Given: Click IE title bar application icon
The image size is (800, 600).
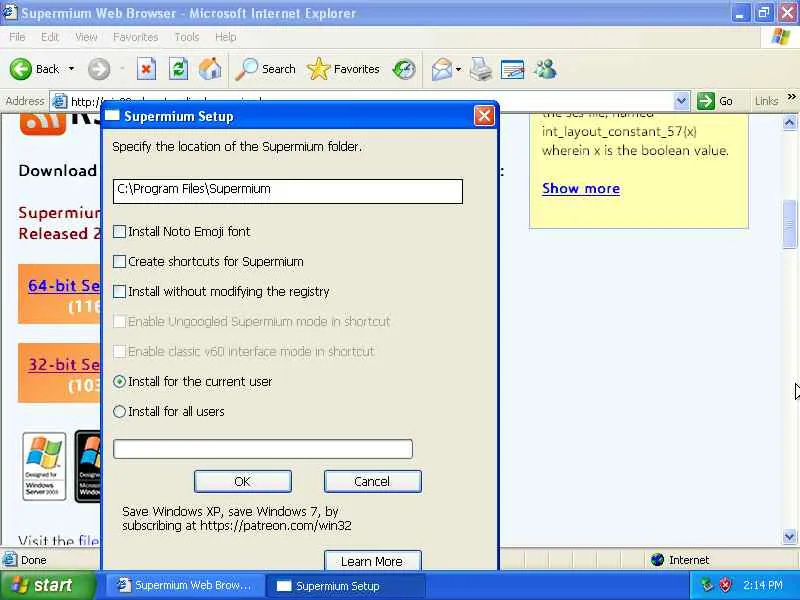Looking at the screenshot, I should tap(9, 12).
